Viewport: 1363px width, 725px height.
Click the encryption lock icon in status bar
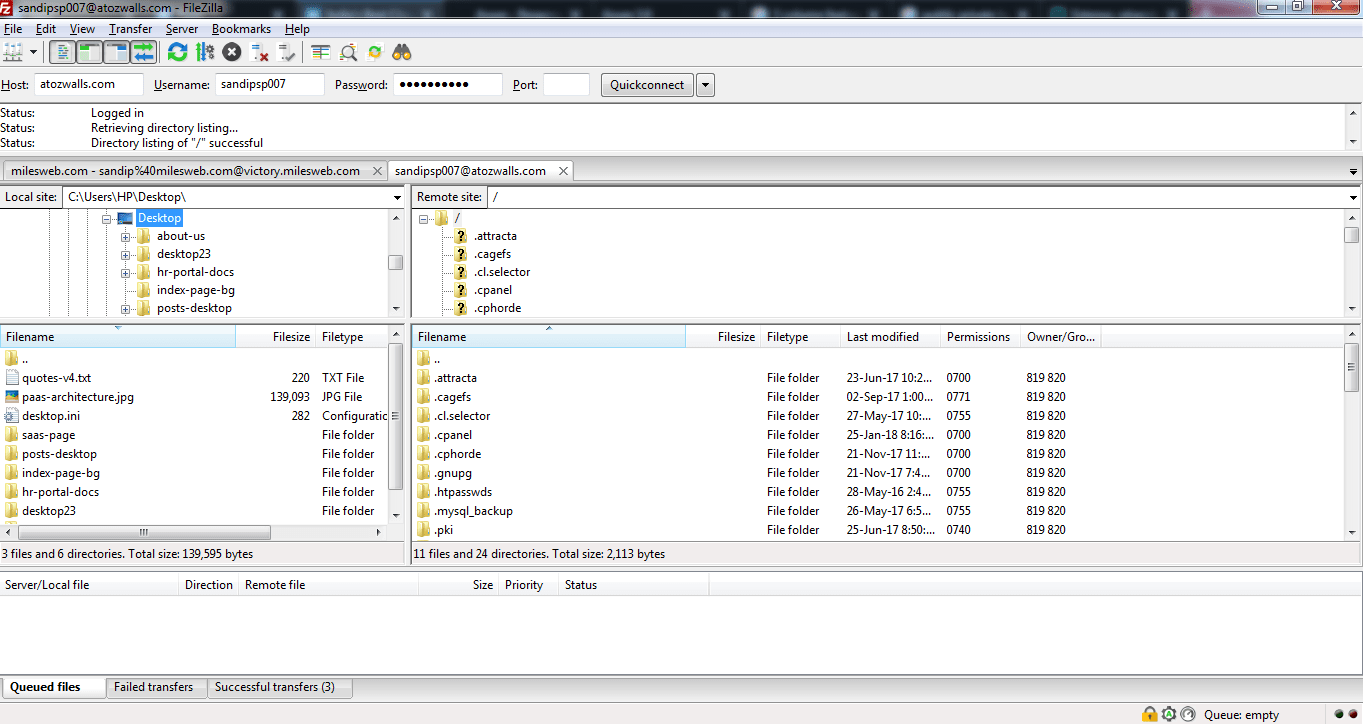[1150, 714]
